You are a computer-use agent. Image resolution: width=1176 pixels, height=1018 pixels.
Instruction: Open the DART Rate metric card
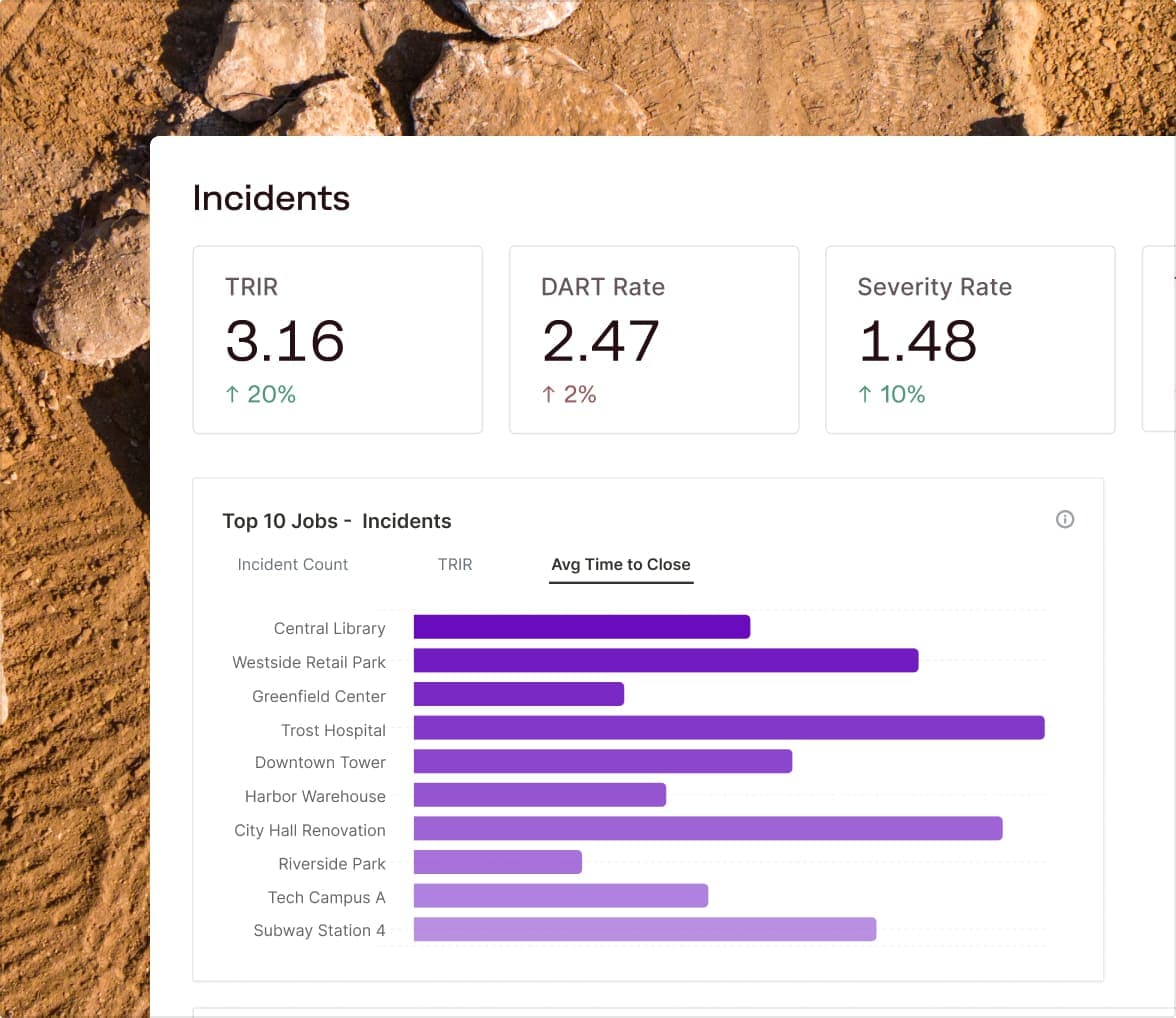[654, 339]
